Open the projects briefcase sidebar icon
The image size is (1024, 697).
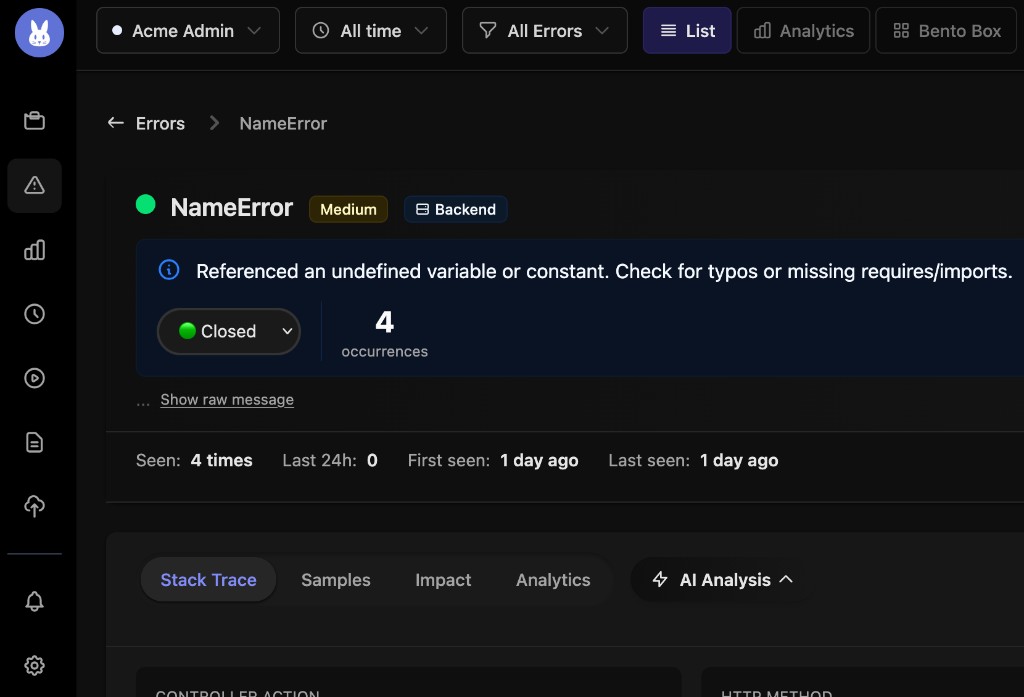tap(35, 121)
